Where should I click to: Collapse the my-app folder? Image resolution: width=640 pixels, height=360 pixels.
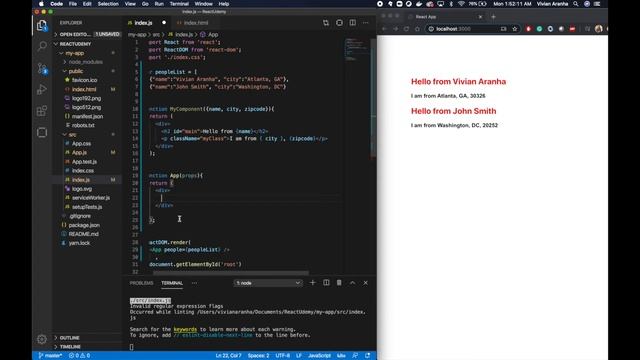point(87,53)
